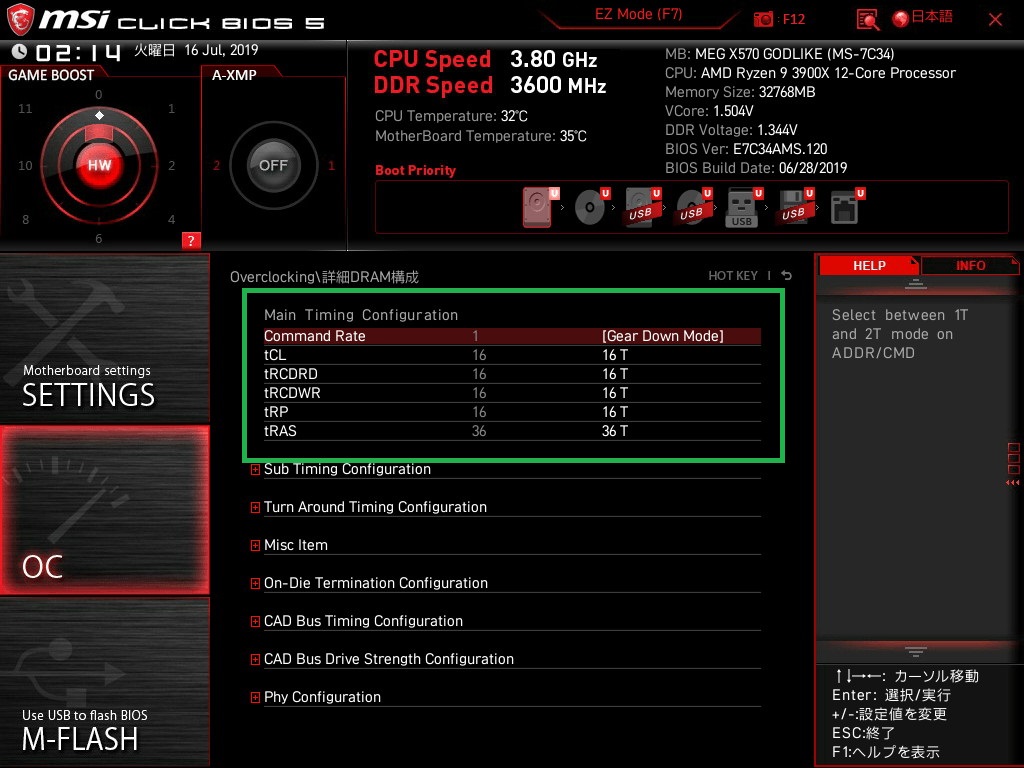1024x768 pixels.
Task: Select the USB floppy boot device icon
Action: 795,207
